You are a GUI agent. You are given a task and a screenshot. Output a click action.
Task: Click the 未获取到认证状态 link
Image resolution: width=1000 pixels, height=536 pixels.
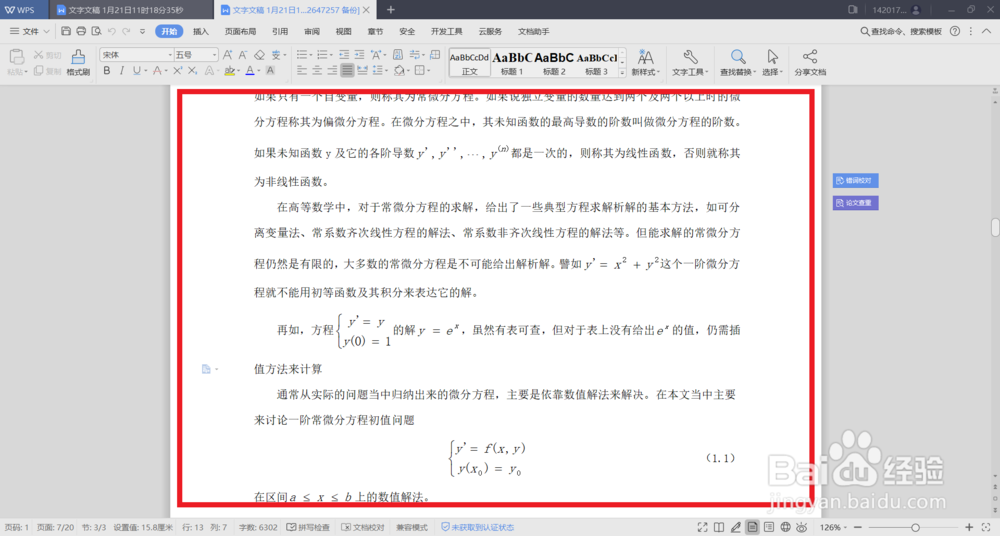(478, 527)
